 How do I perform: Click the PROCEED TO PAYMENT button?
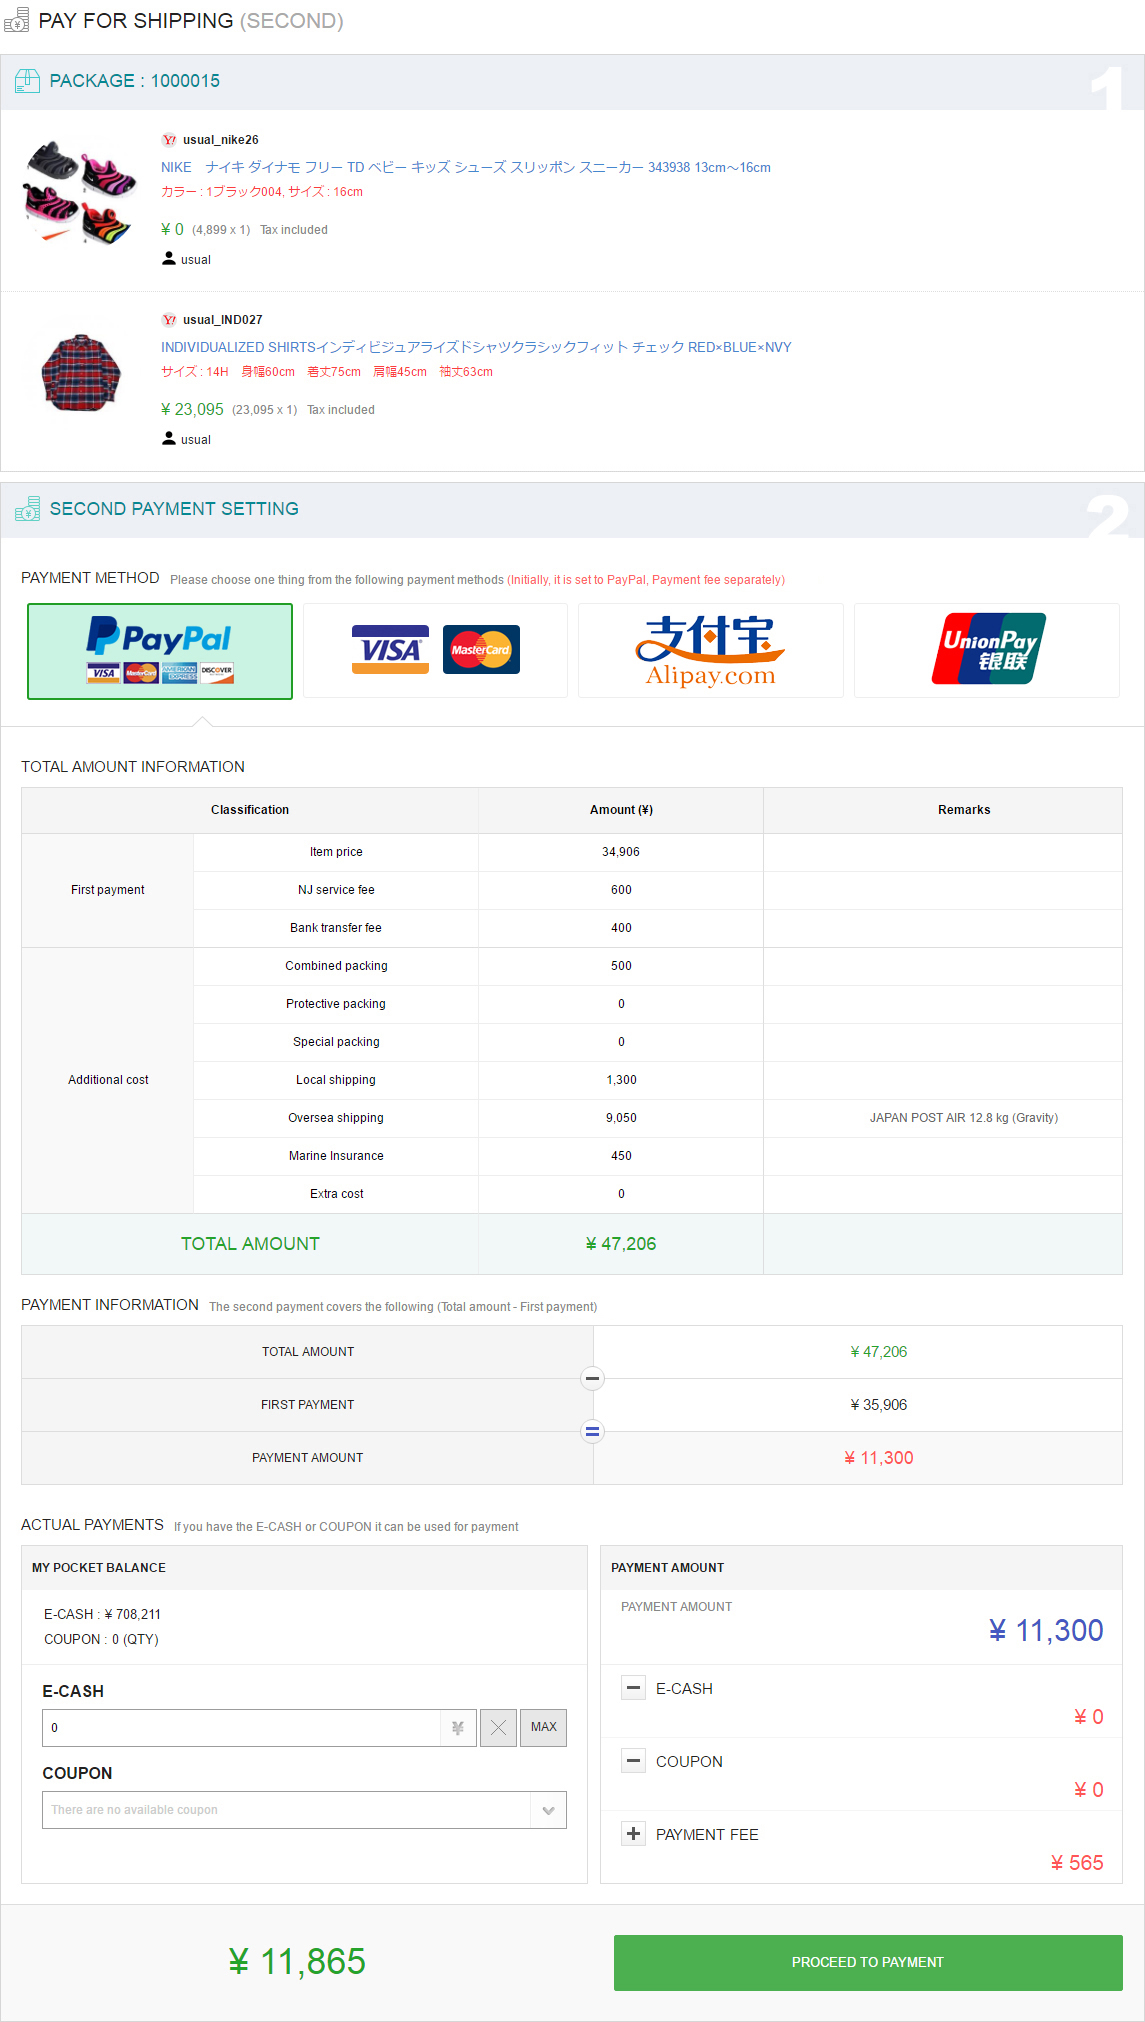click(868, 1962)
